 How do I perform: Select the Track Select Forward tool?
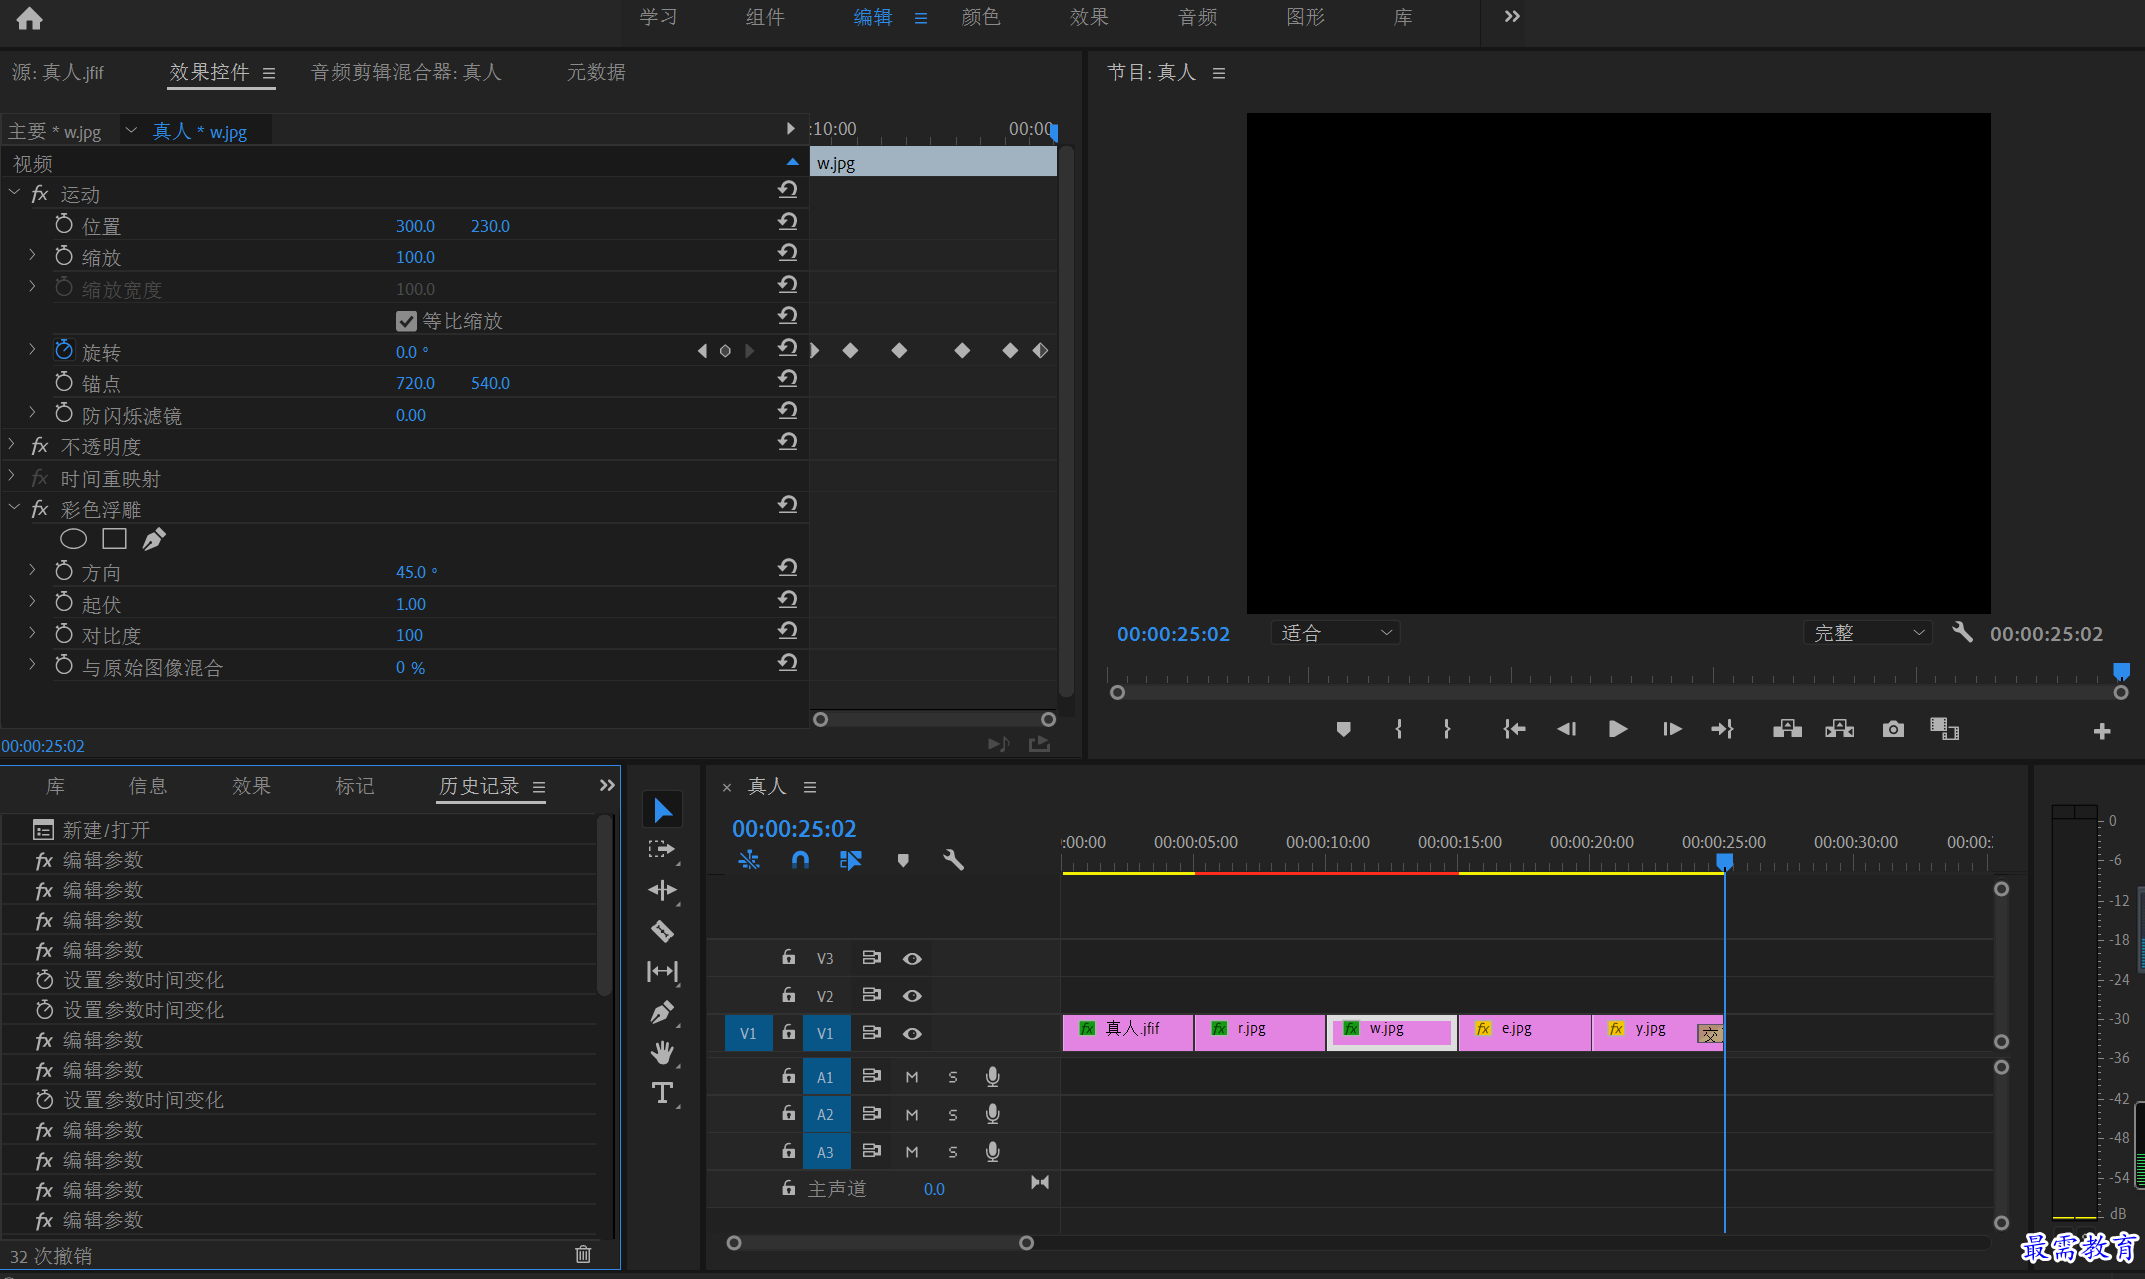pos(662,850)
